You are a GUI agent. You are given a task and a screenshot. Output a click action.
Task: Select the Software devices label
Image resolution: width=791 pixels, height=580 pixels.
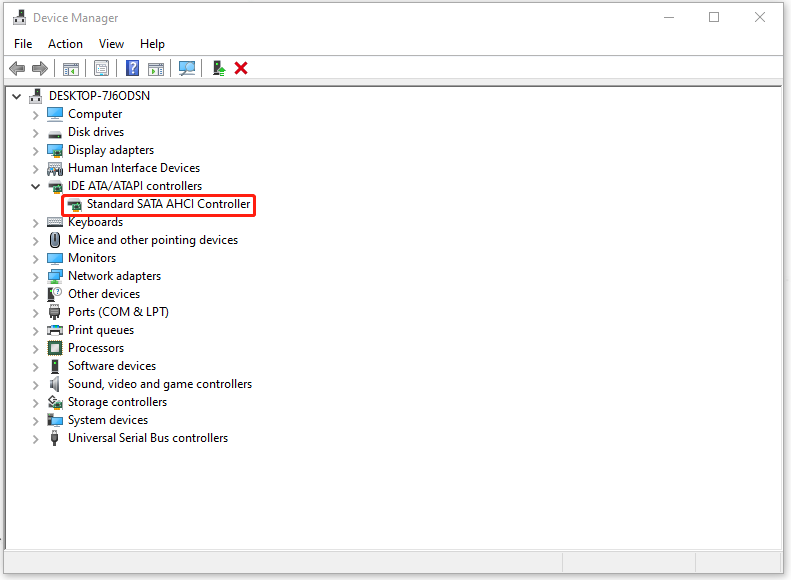click(x=112, y=366)
